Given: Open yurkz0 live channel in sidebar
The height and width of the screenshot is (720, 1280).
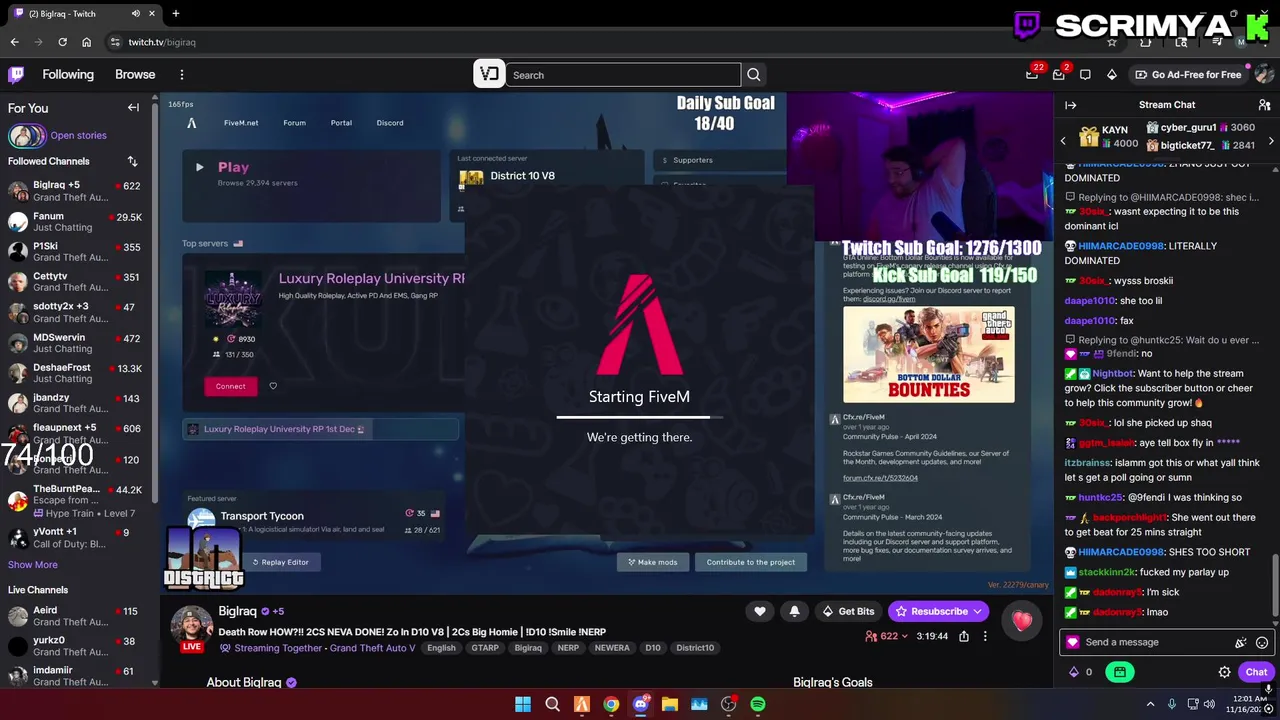Looking at the screenshot, I should tap(76, 646).
